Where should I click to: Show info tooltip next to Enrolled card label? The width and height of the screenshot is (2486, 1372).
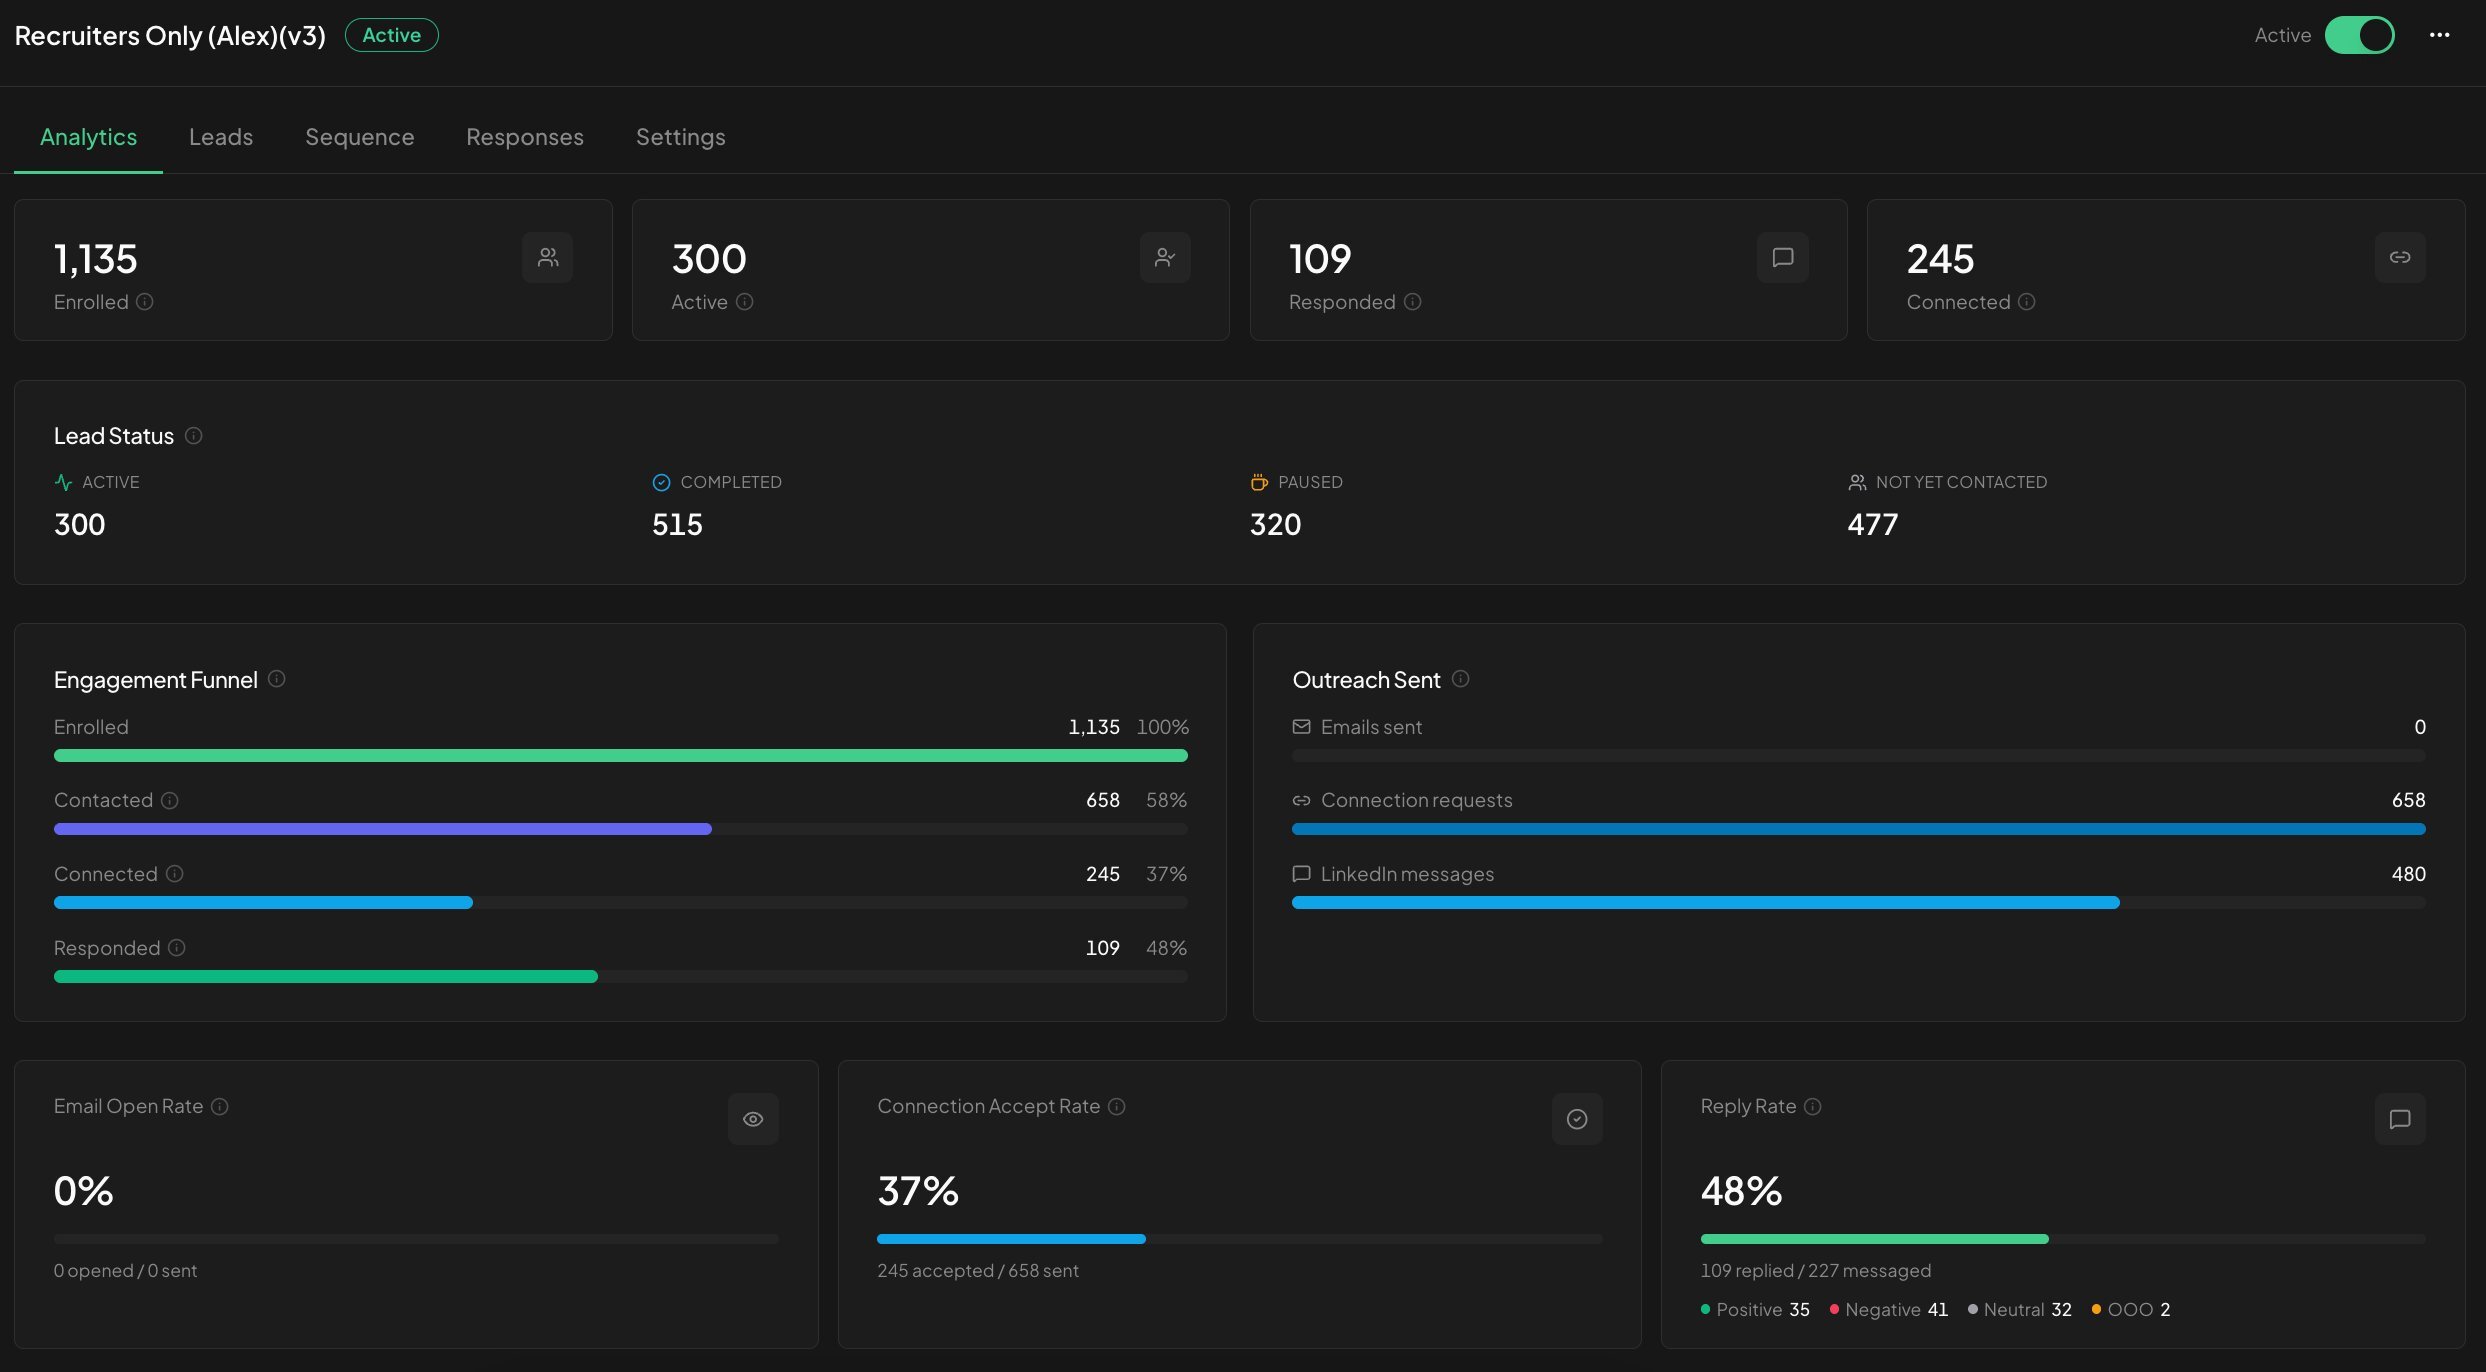pyautogui.click(x=145, y=302)
